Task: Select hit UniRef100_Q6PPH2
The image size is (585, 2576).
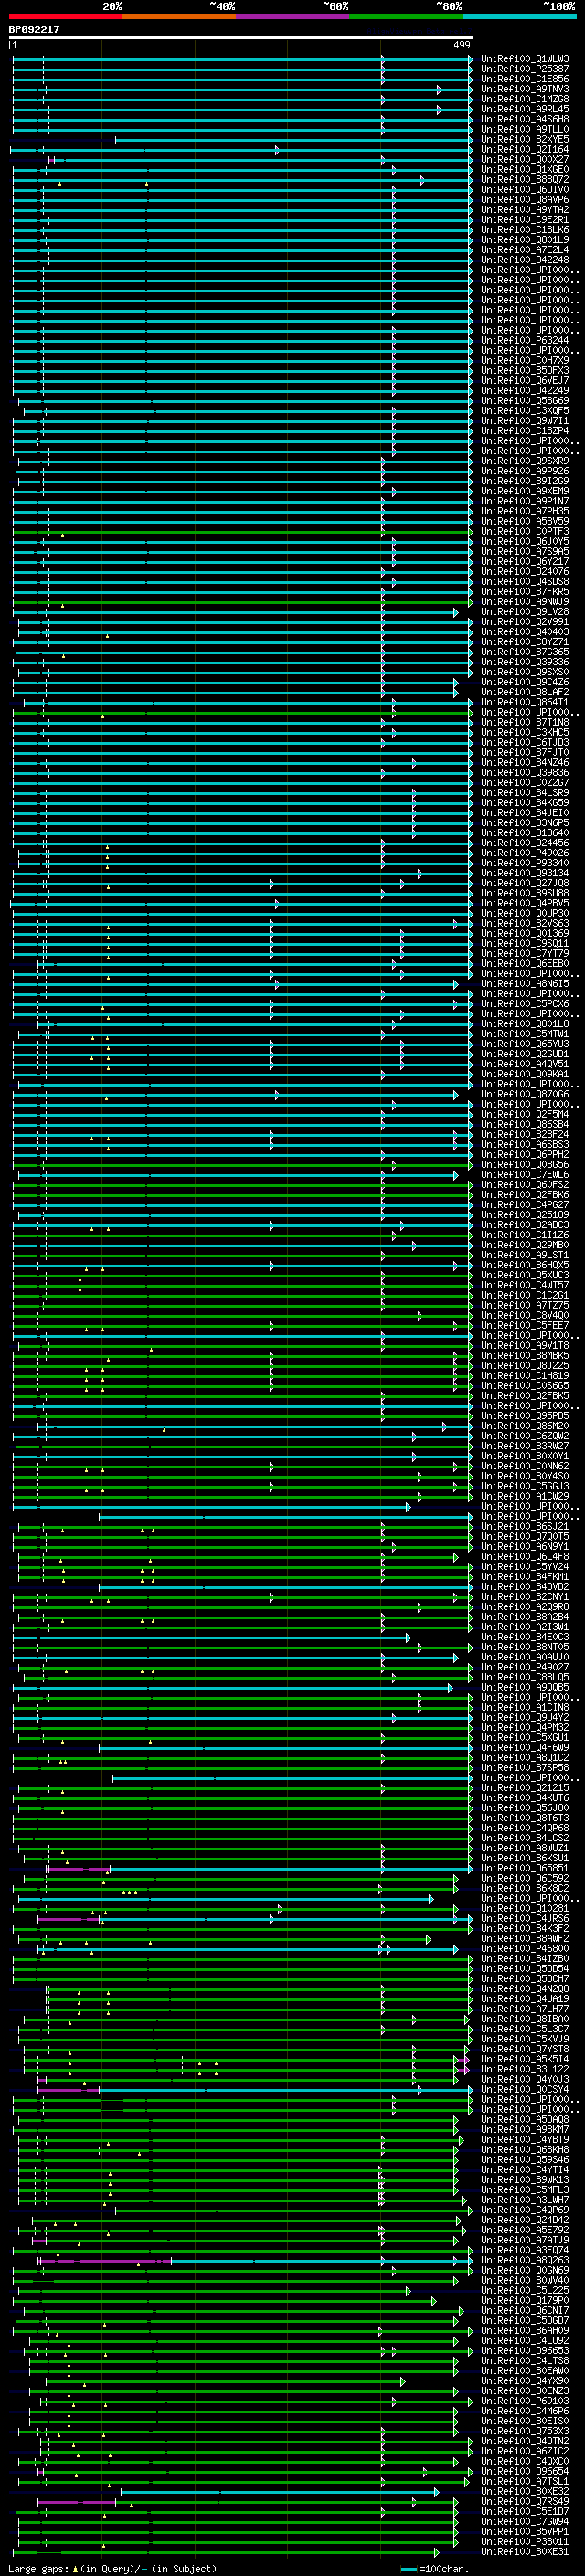Action: click(524, 1154)
